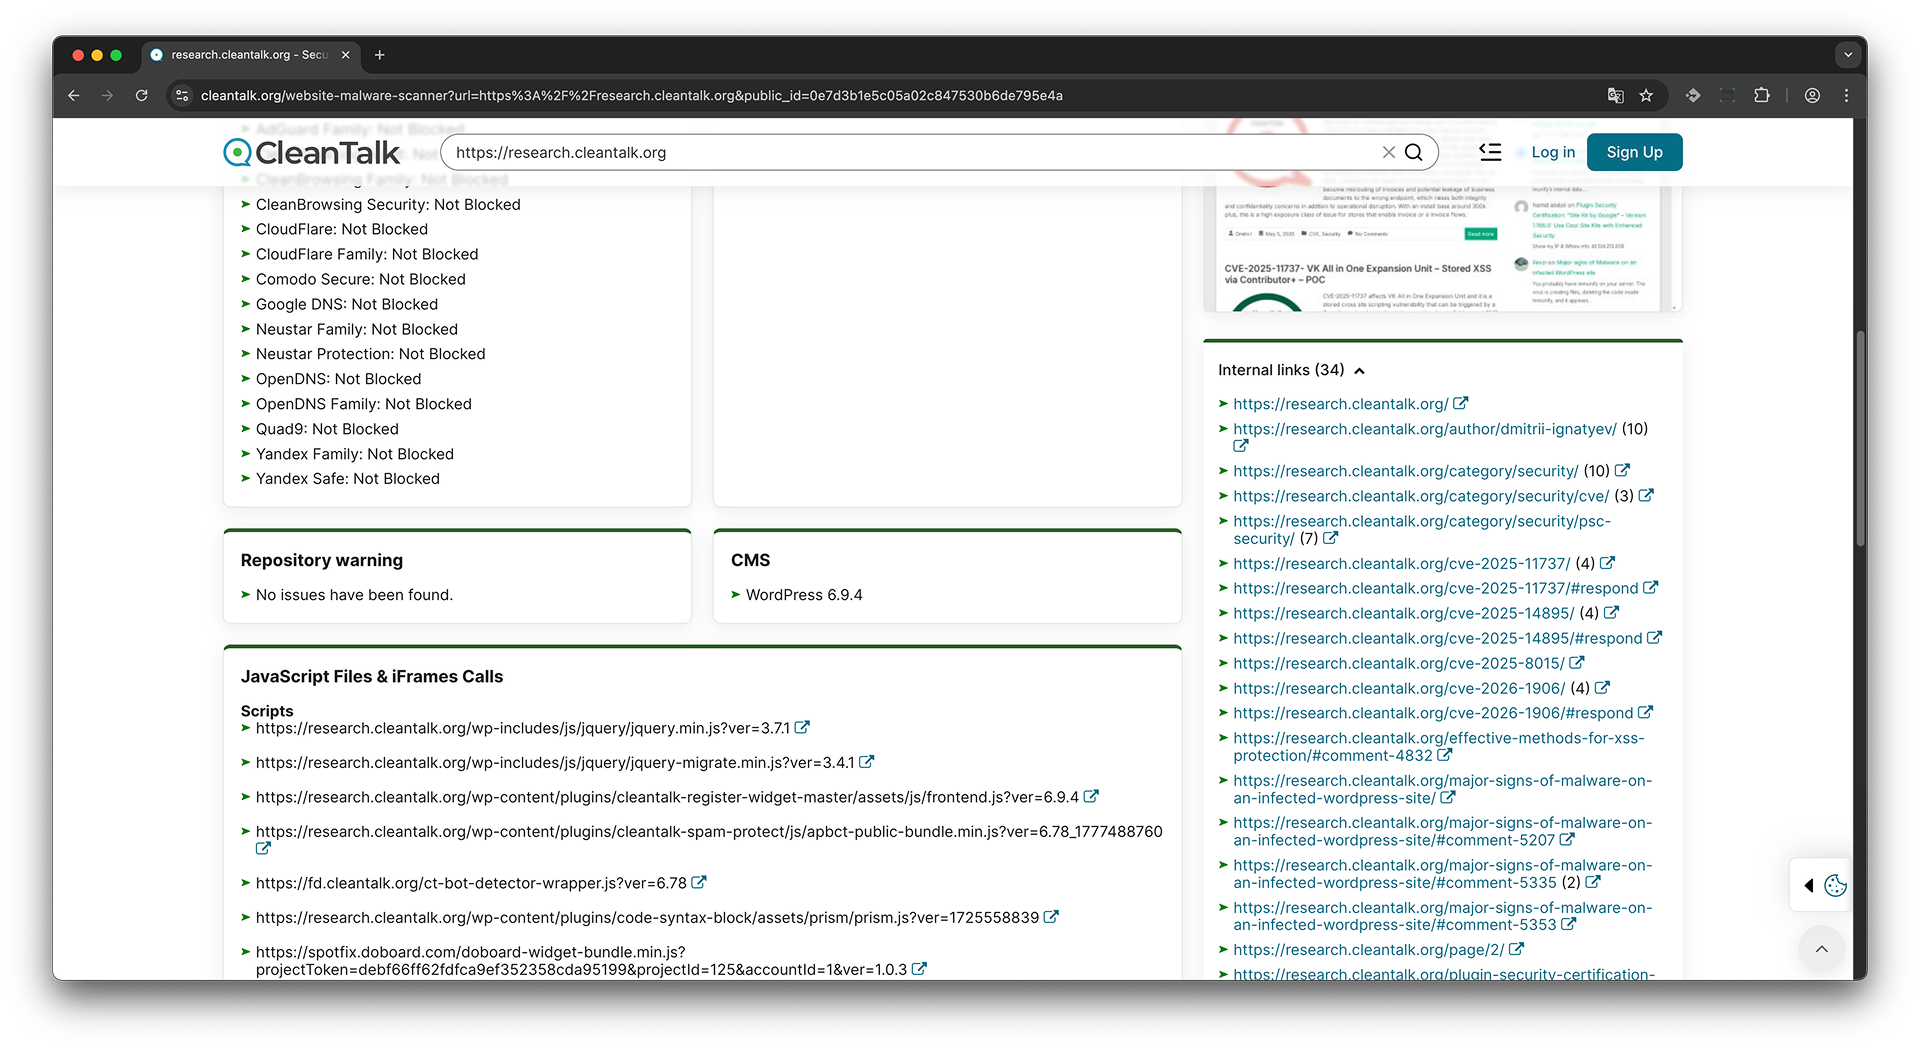Click the 'JavaScript Files & iFrames Calls' heading
The height and width of the screenshot is (1050, 1920).
pos(372,677)
